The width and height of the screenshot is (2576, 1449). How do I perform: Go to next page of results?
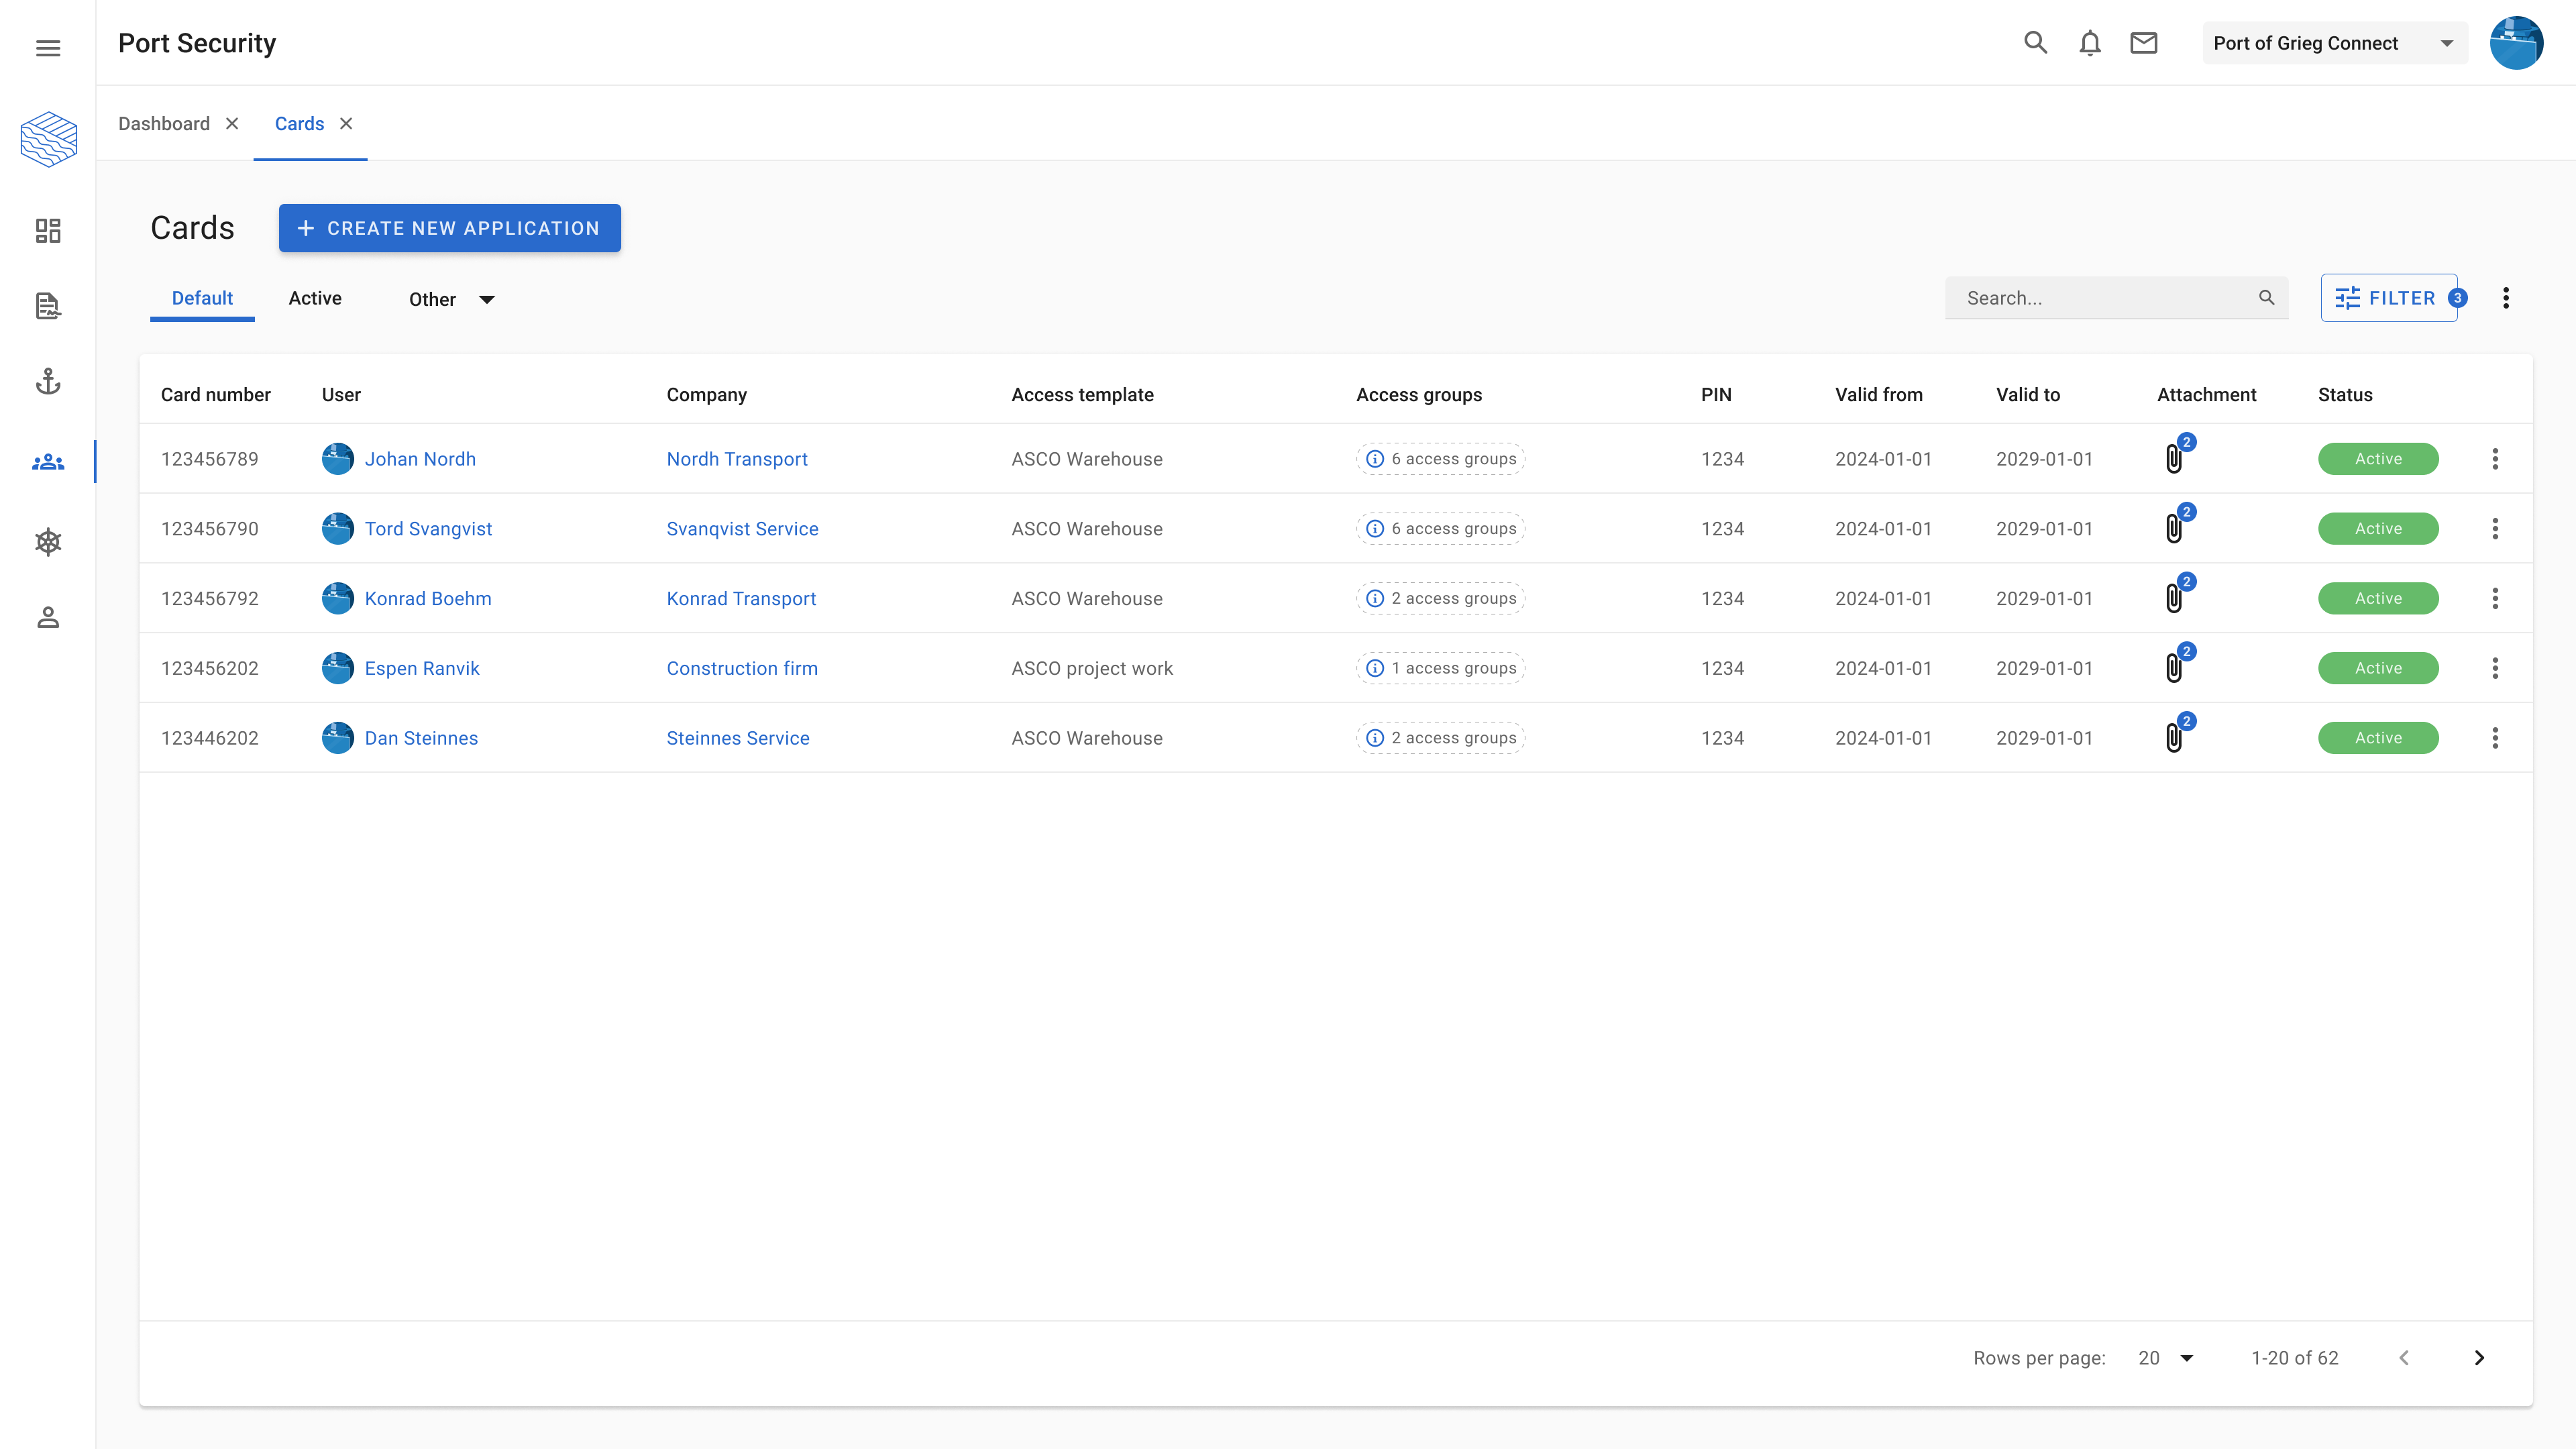(2478, 1357)
